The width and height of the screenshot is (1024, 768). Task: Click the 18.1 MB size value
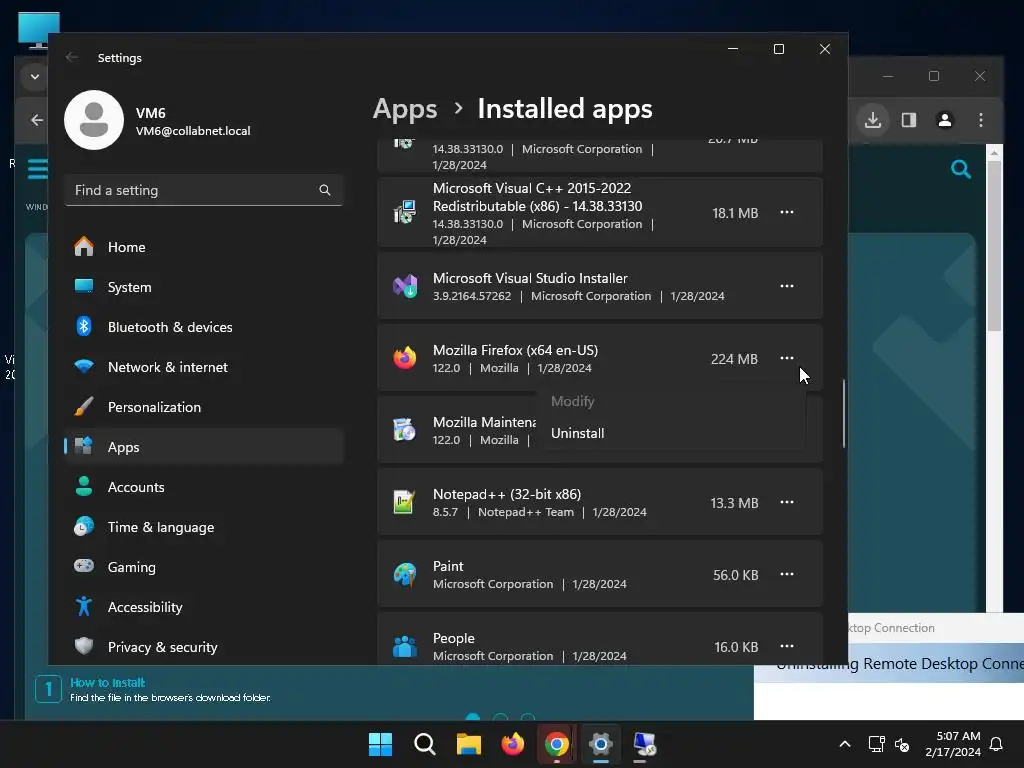(735, 213)
